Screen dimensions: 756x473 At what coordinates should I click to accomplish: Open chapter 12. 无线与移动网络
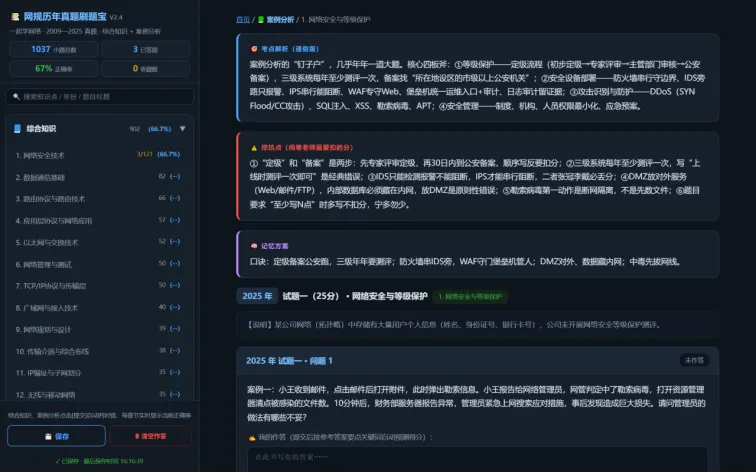[x=99, y=394]
